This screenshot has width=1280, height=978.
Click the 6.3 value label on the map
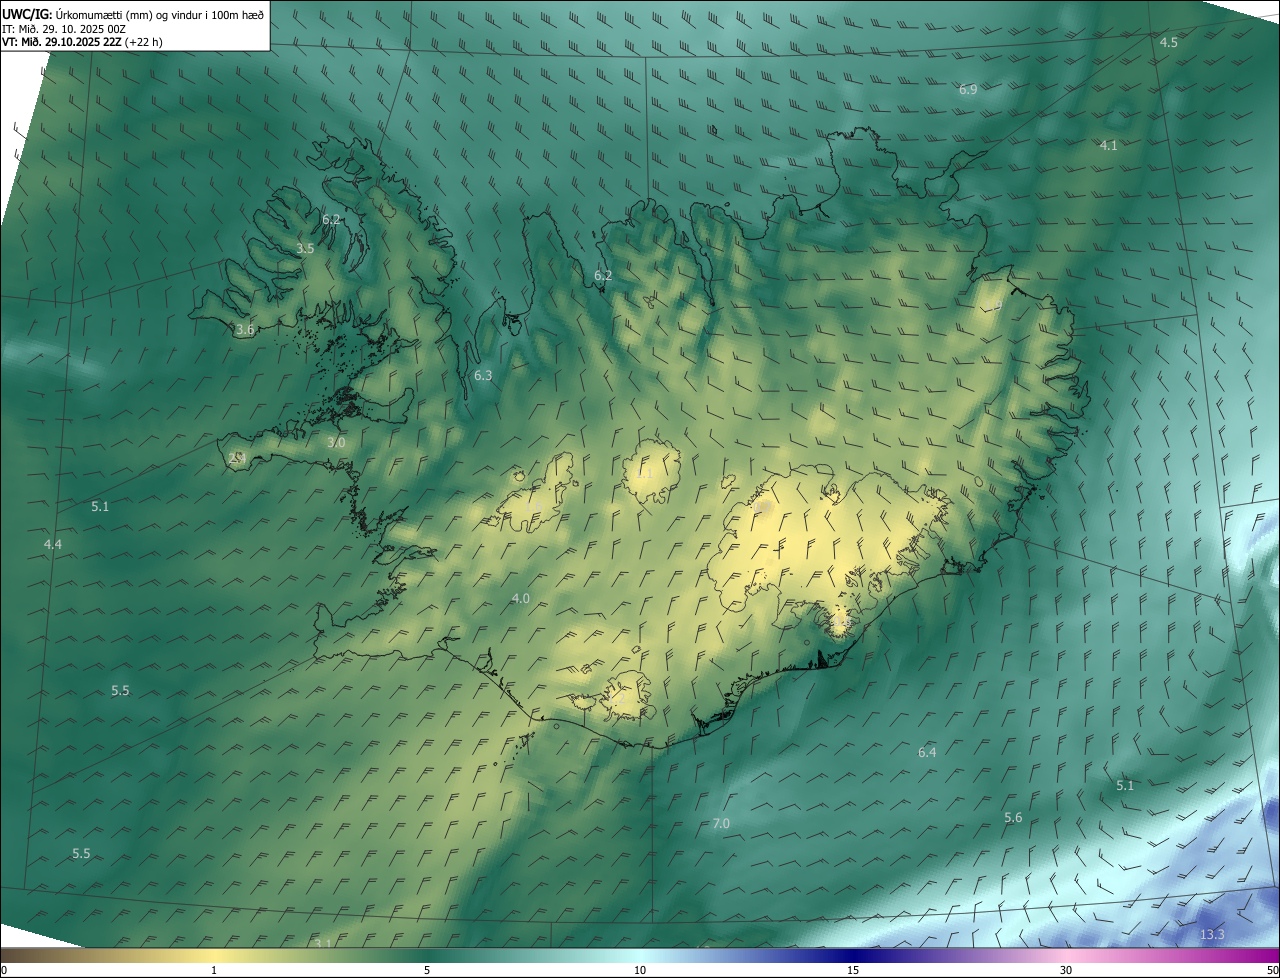pyautogui.click(x=483, y=376)
